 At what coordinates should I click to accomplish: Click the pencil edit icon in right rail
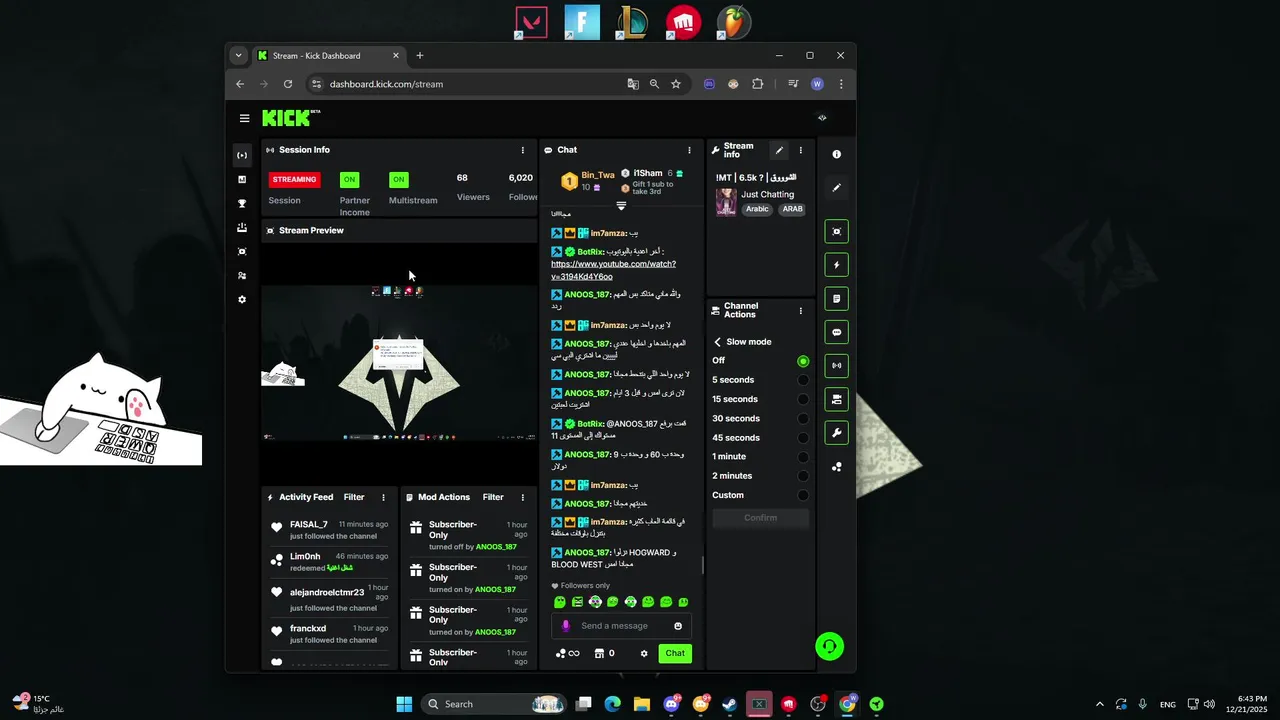tap(837, 187)
